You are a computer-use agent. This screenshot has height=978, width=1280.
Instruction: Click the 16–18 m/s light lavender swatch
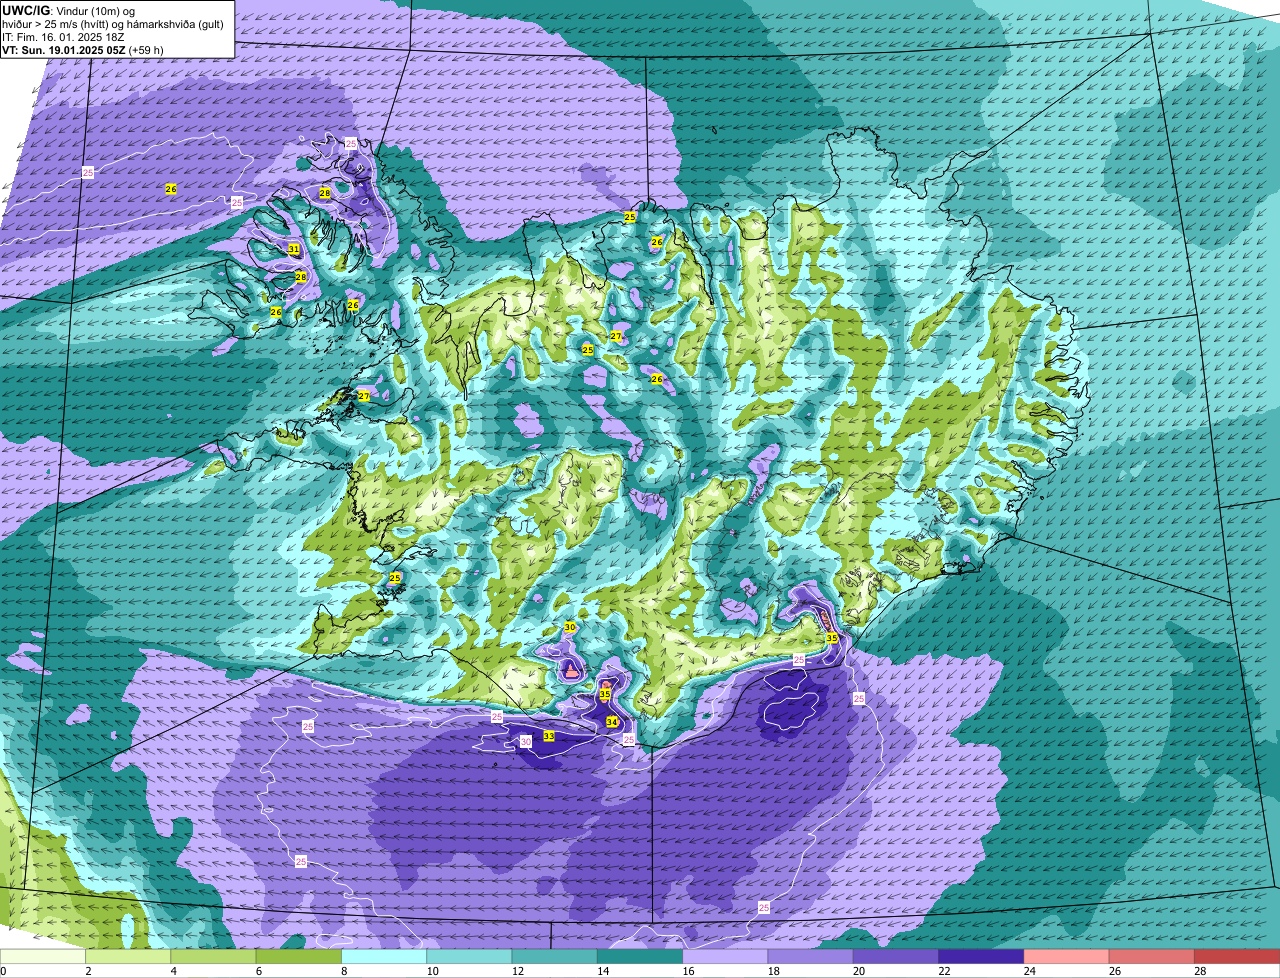click(x=726, y=956)
